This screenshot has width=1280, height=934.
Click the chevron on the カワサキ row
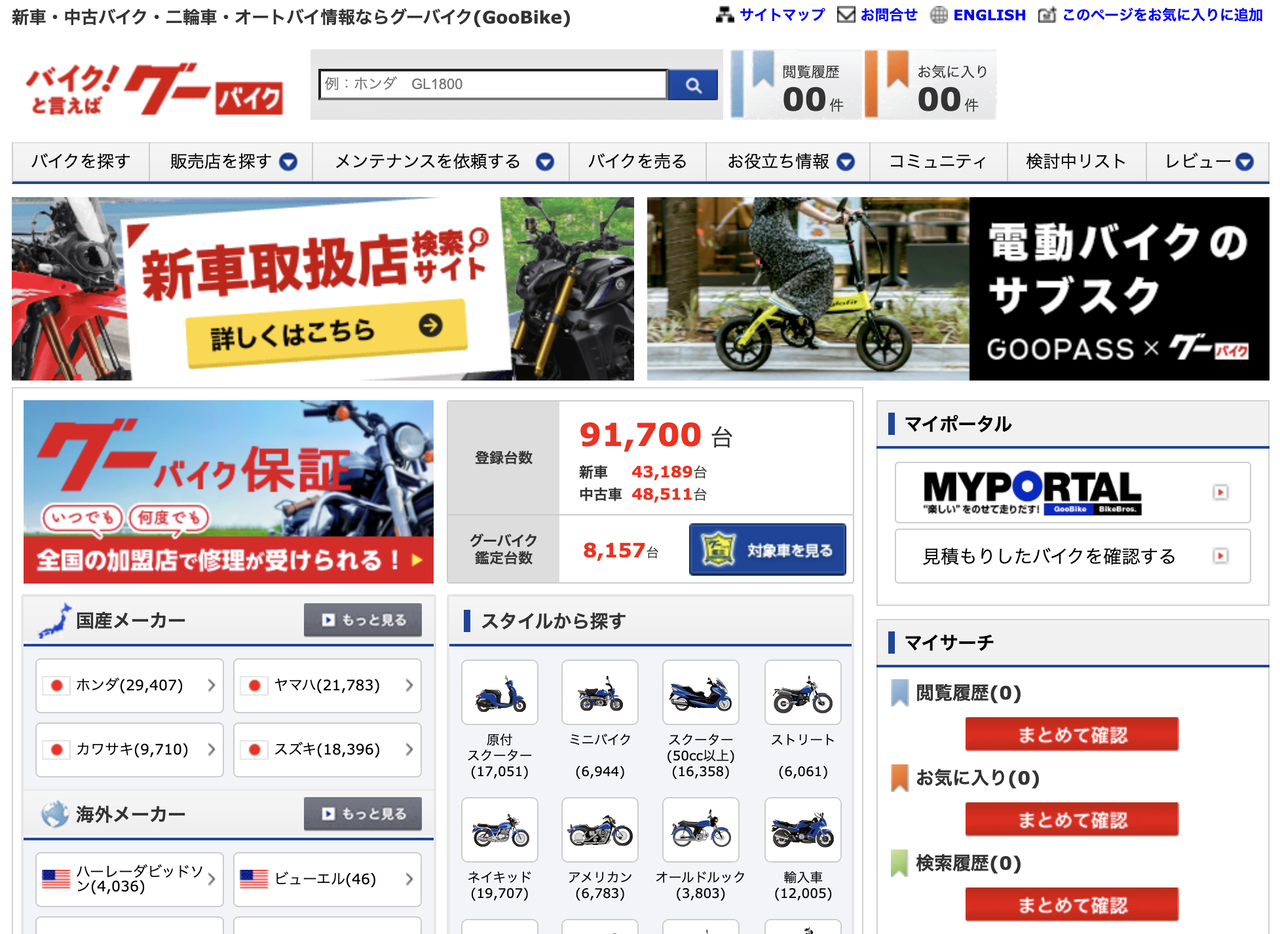point(211,749)
